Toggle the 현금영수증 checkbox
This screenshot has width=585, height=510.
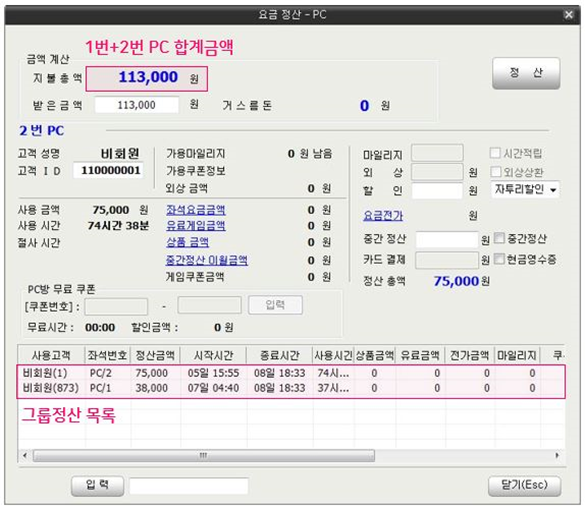coord(499,259)
